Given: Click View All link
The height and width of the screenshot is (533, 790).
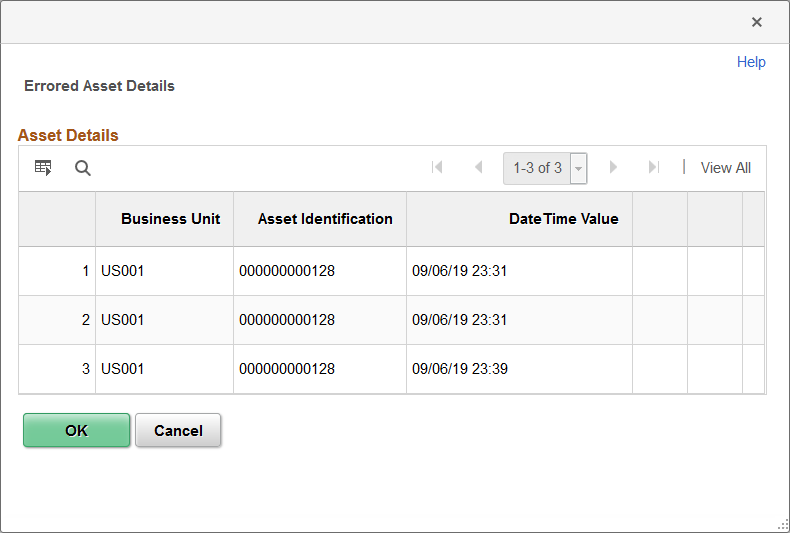Looking at the screenshot, I should [x=726, y=168].
